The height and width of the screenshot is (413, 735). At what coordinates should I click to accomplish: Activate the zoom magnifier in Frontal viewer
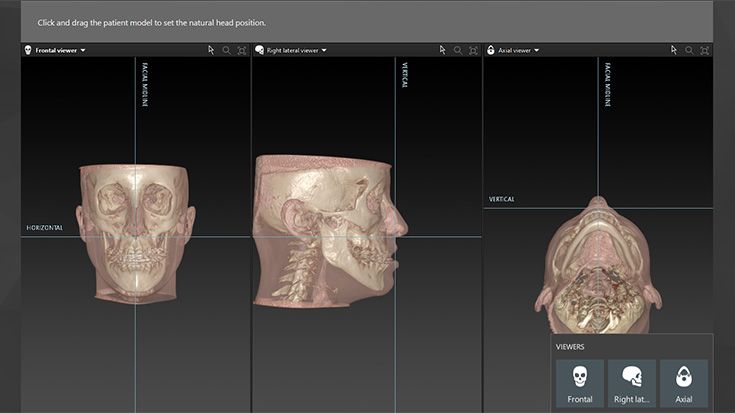click(226, 50)
